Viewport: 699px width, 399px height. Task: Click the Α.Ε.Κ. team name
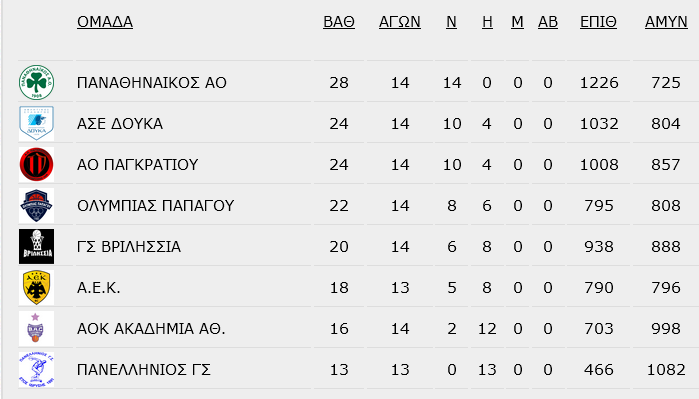coord(99,288)
